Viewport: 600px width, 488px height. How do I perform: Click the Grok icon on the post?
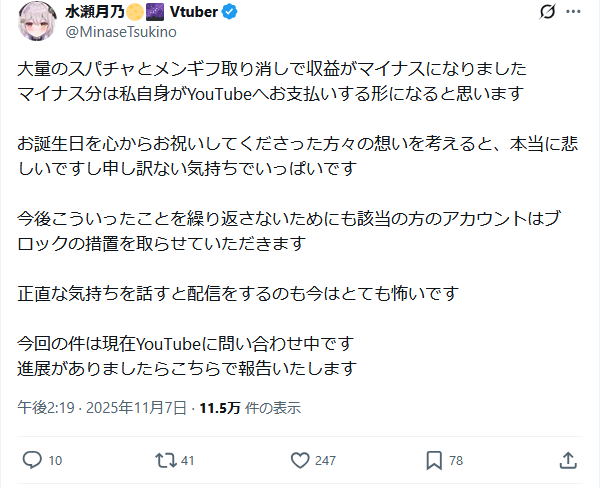(547, 13)
